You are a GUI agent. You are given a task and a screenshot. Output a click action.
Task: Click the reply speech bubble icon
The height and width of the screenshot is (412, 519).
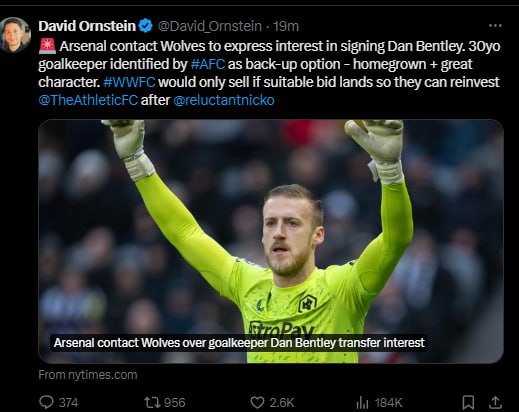click(46, 402)
